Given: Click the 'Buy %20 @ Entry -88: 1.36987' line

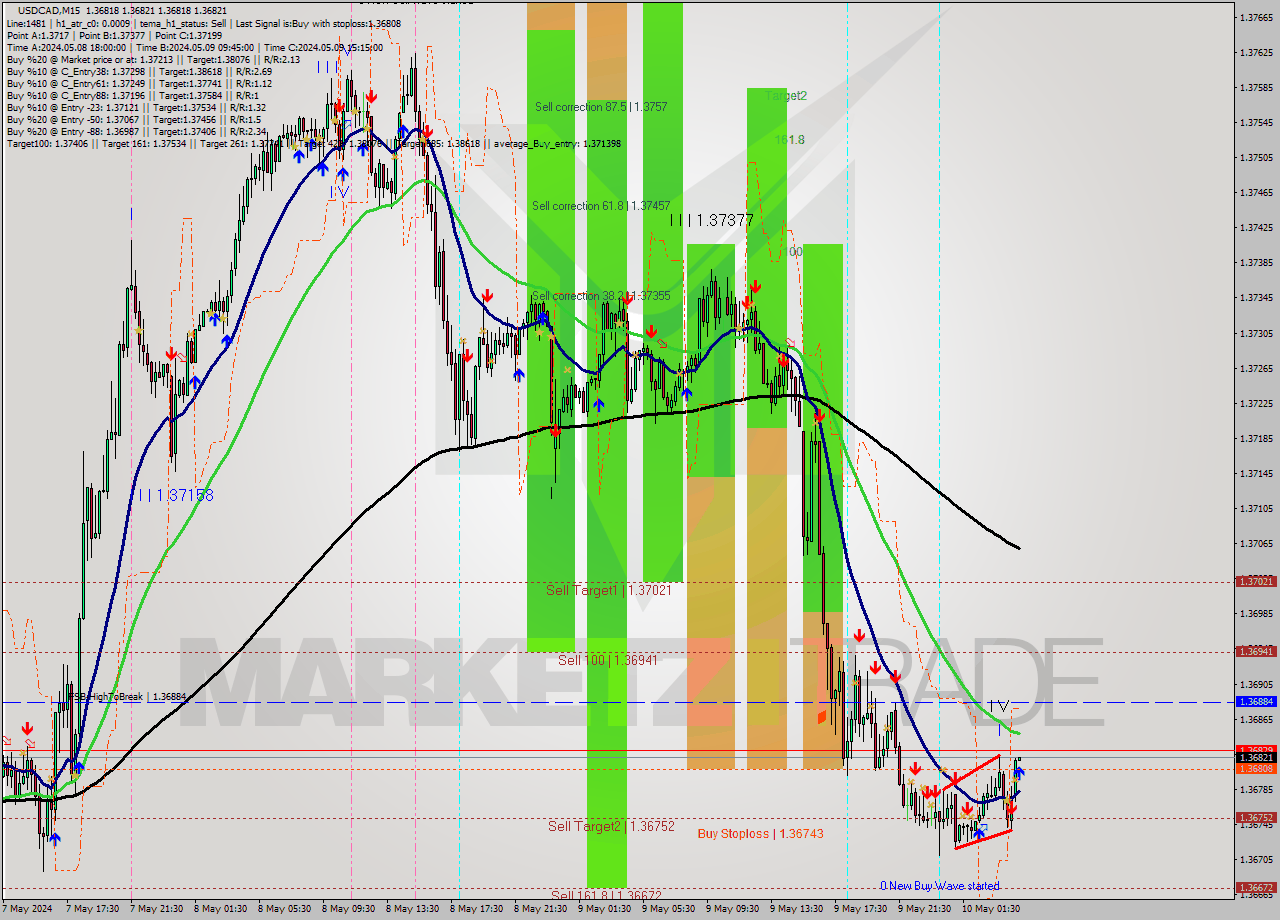Looking at the screenshot, I should (136, 131).
